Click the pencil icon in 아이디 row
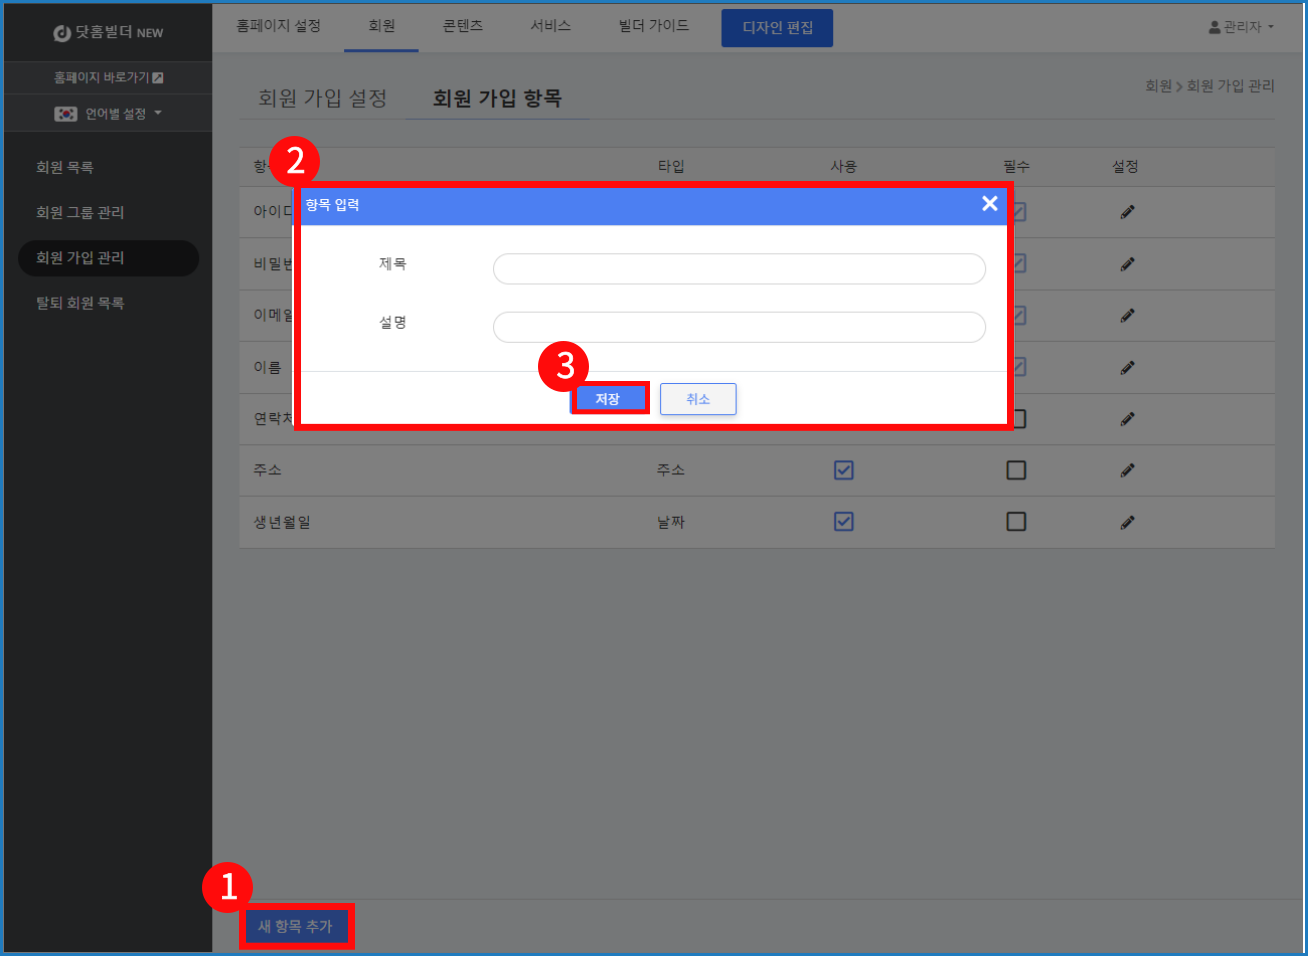1308x956 pixels. 1127,212
